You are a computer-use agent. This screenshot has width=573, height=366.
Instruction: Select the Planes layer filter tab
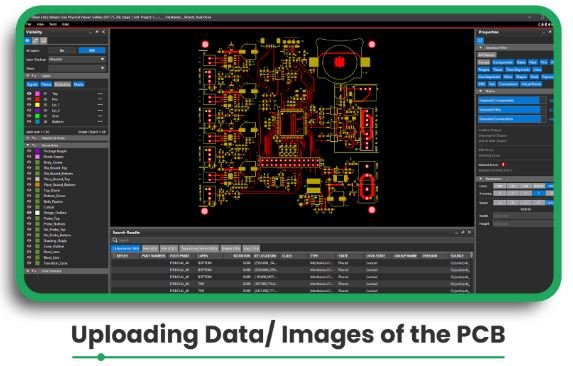pos(46,84)
